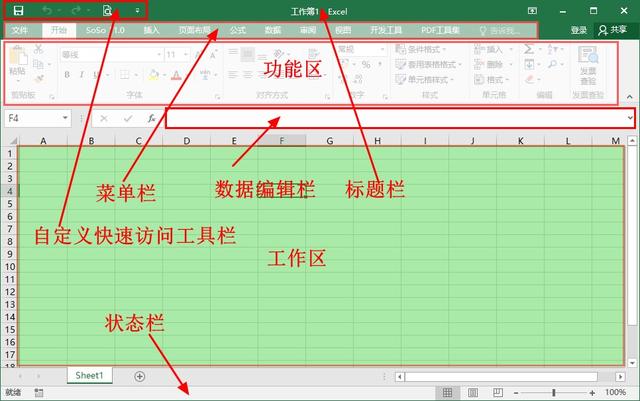Viewport: 640px width, 401px height.
Task: Toggle Bold formatting
Action: [x=67, y=75]
